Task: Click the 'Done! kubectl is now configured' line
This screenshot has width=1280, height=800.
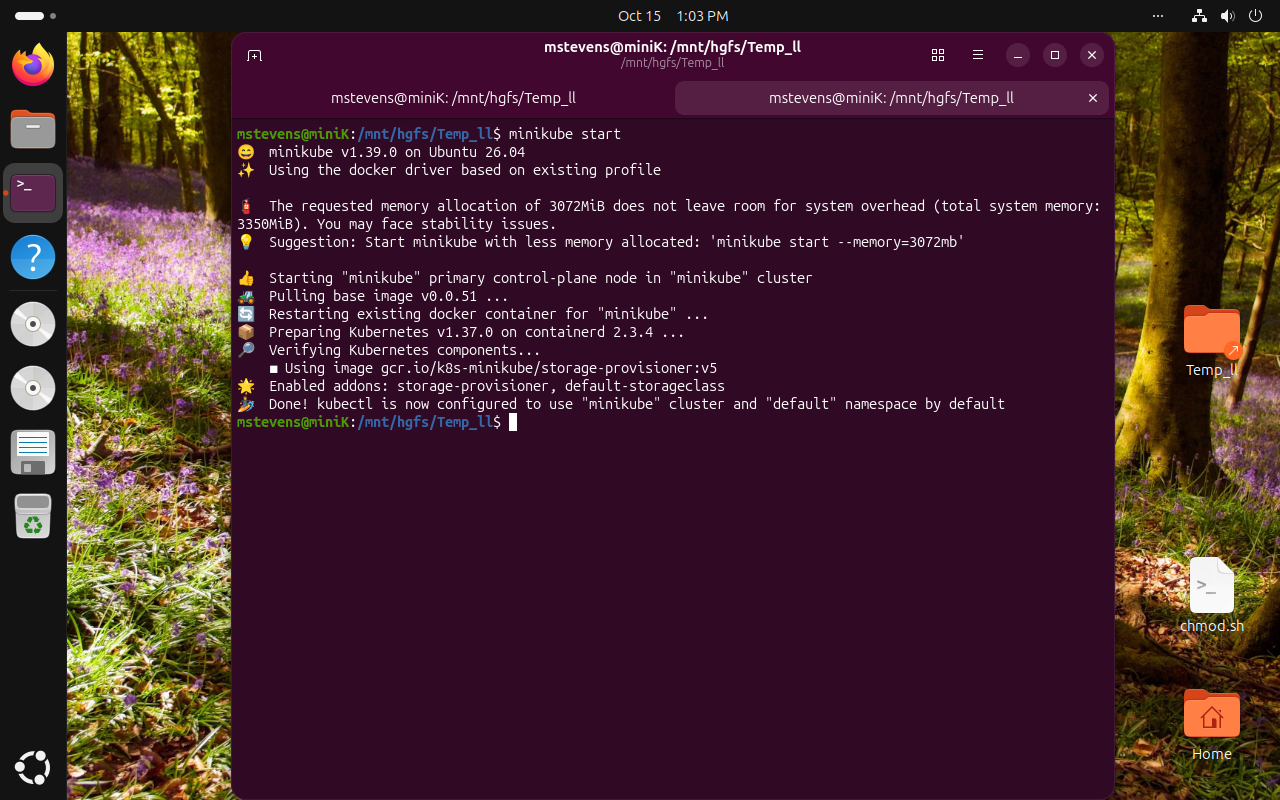Action: [637, 404]
